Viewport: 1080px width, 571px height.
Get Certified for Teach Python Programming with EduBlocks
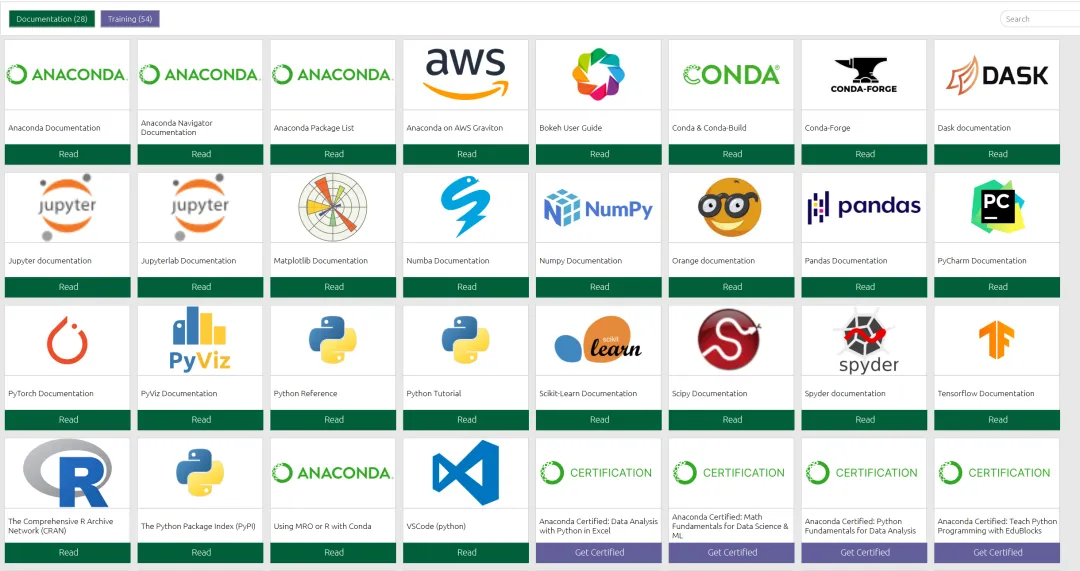(997, 552)
